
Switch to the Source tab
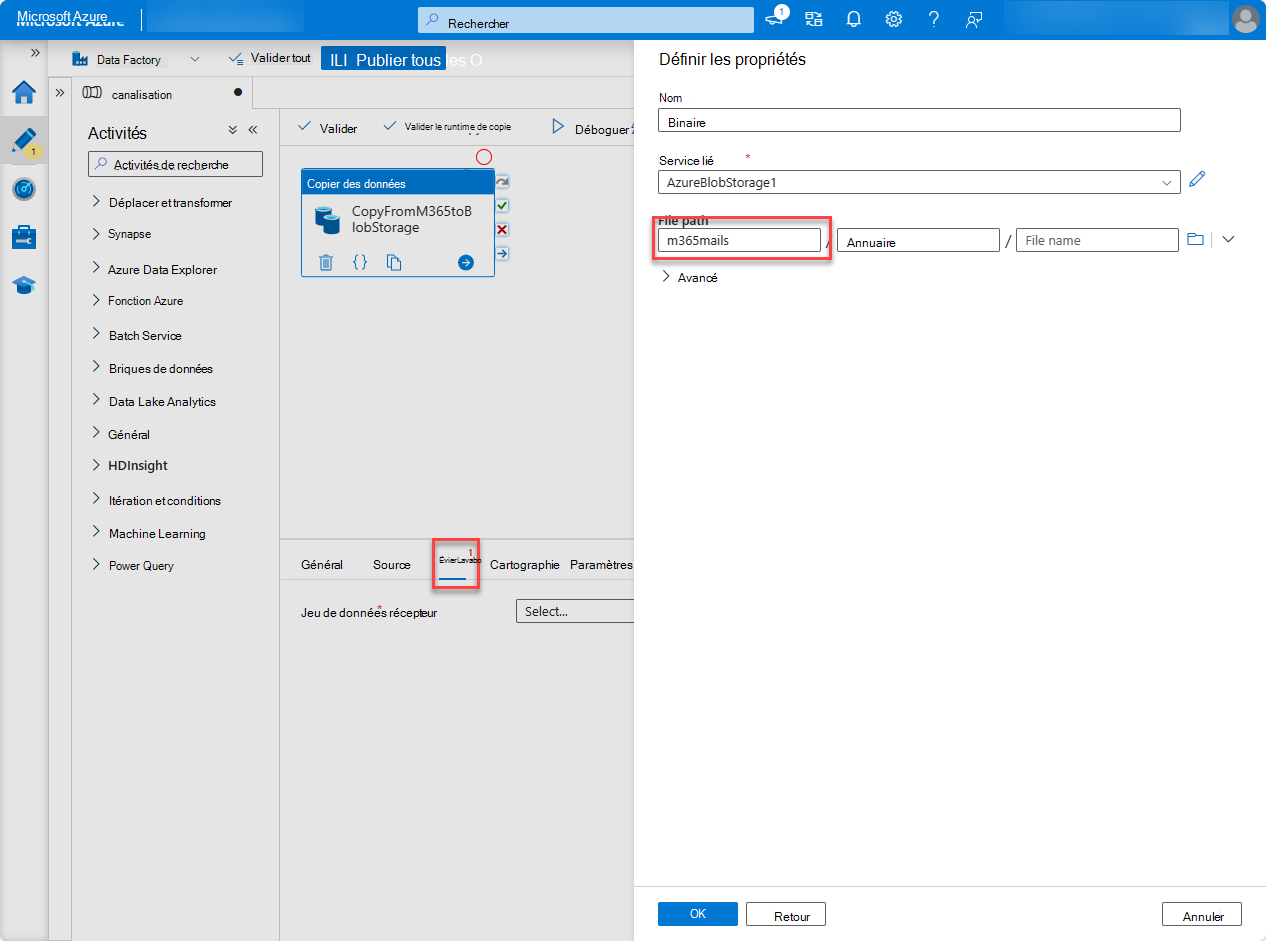pyautogui.click(x=391, y=564)
